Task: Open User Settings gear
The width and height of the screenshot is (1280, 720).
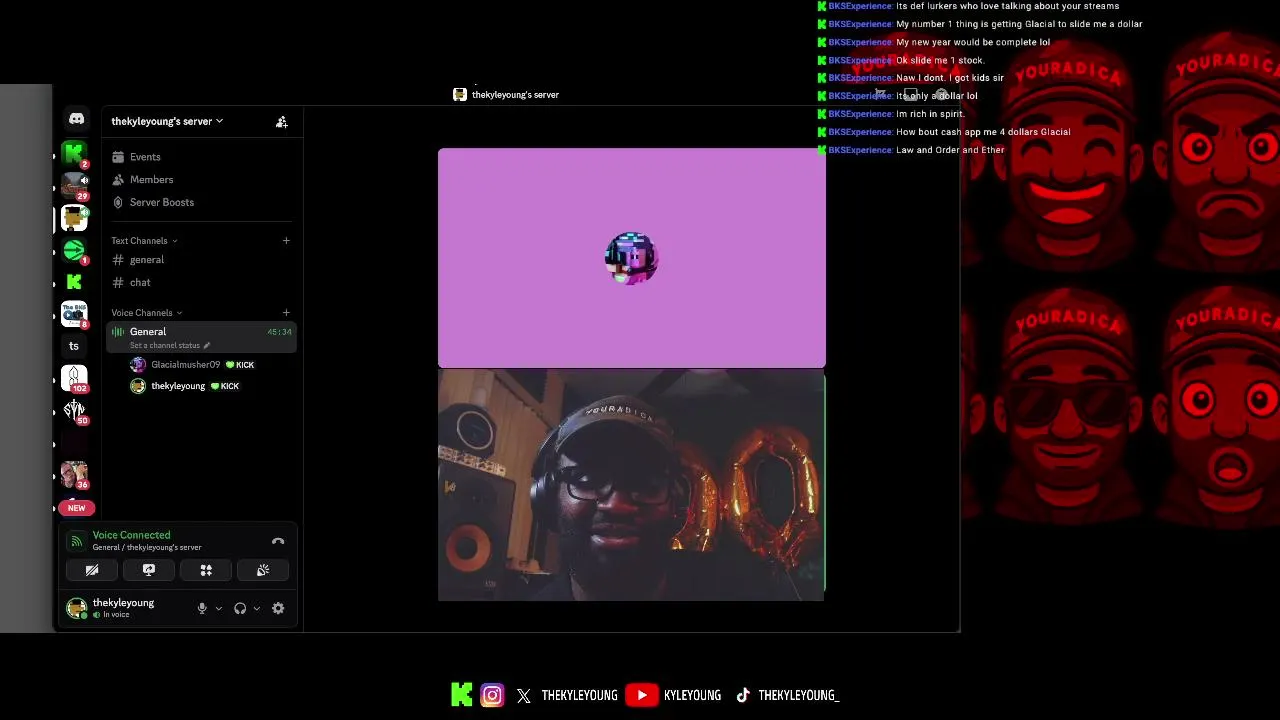Action: tap(278, 608)
